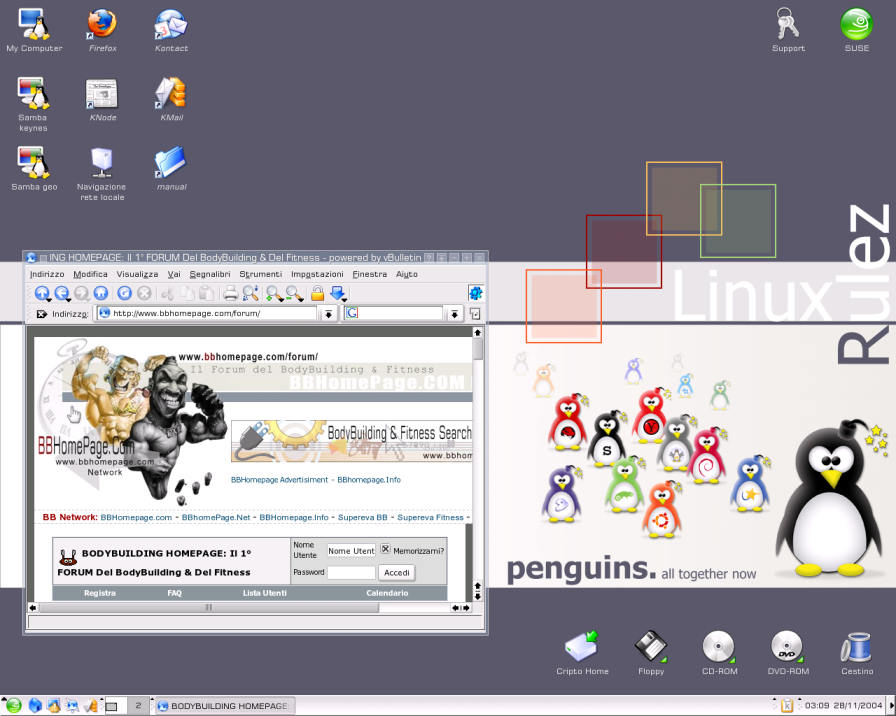
Task: Click the zoom-in magnifier icon
Action: point(273,293)
